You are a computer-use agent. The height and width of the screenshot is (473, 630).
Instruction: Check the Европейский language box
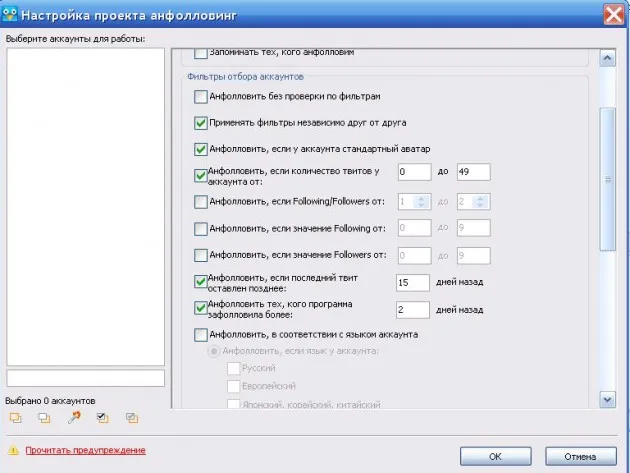(x=233, y=386)
